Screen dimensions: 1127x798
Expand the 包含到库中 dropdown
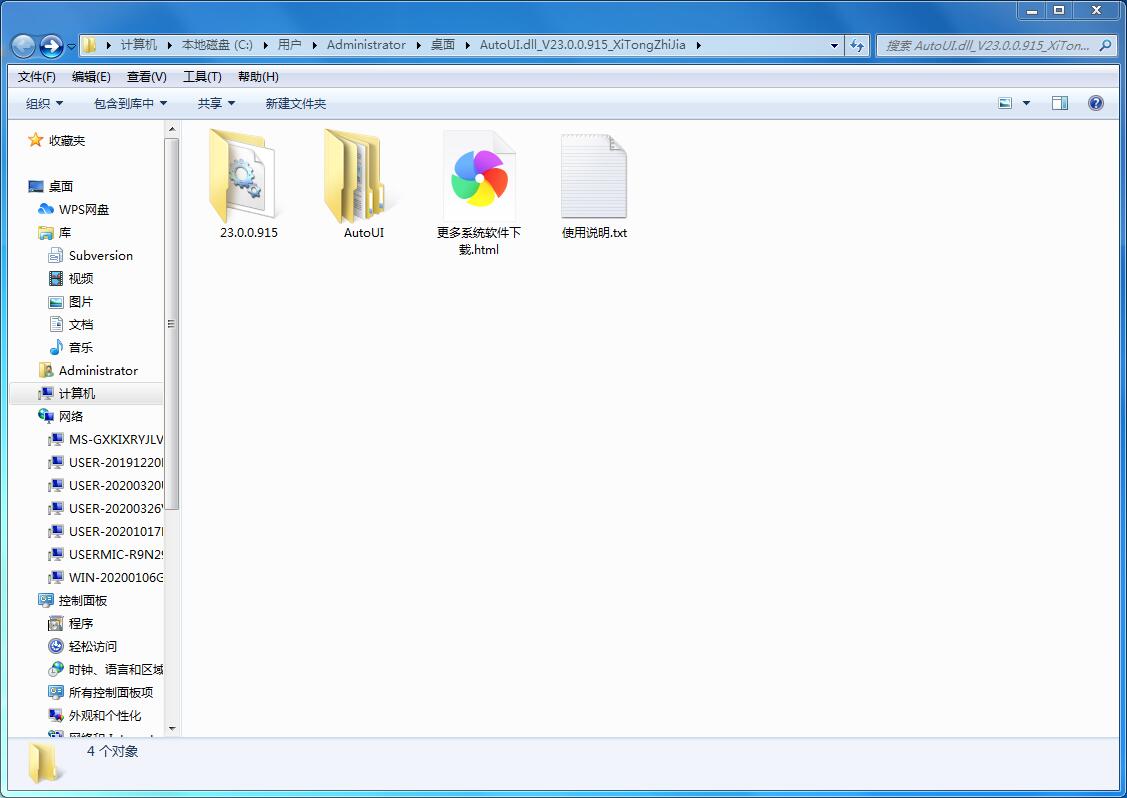130,104
